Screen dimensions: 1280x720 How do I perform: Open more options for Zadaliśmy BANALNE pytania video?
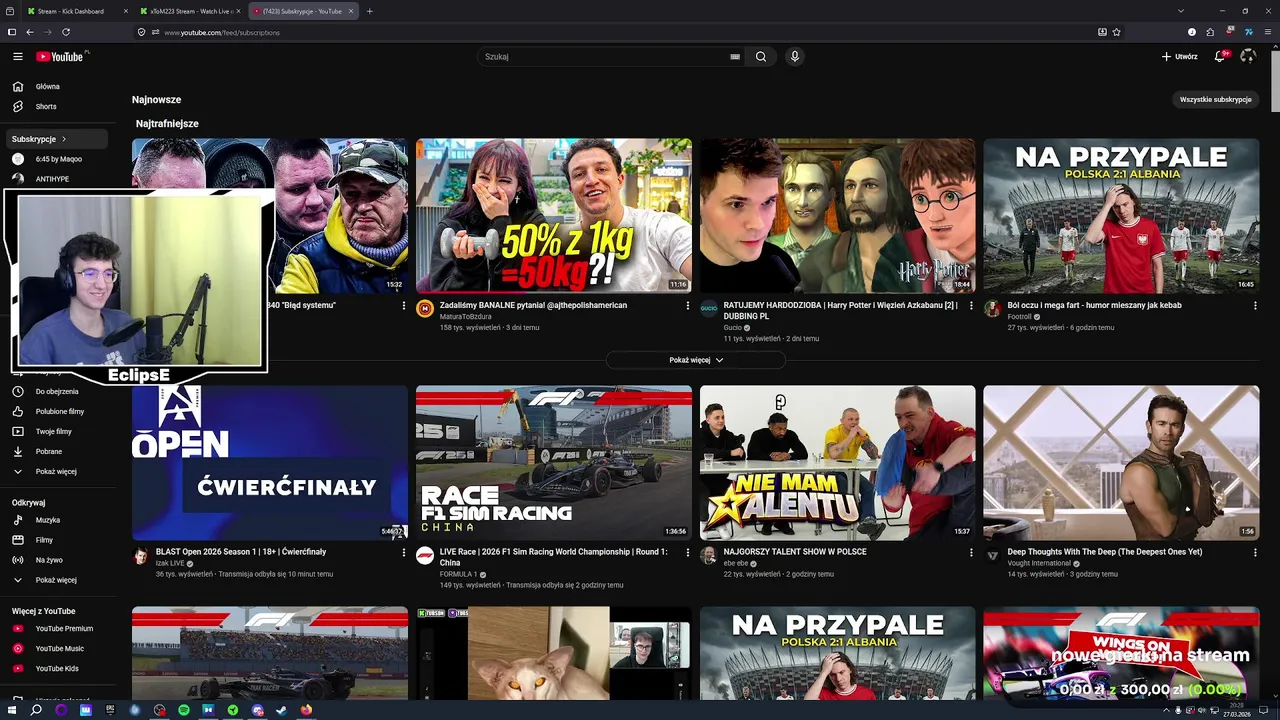[687, 306]
